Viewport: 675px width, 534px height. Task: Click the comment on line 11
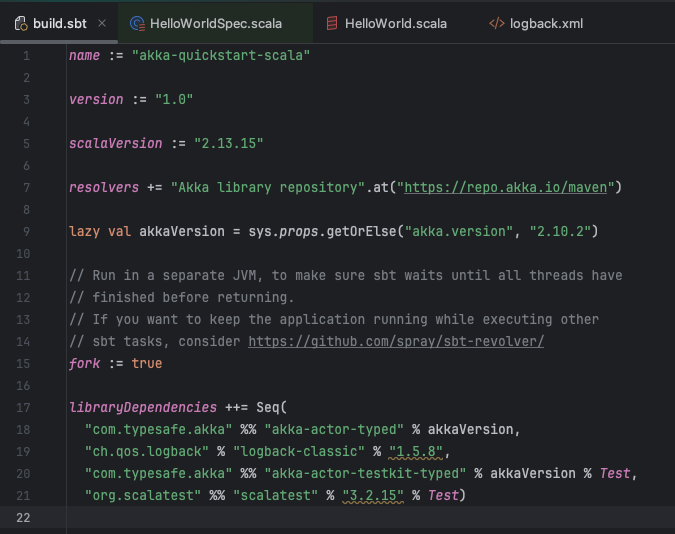(x=346, y=276)
